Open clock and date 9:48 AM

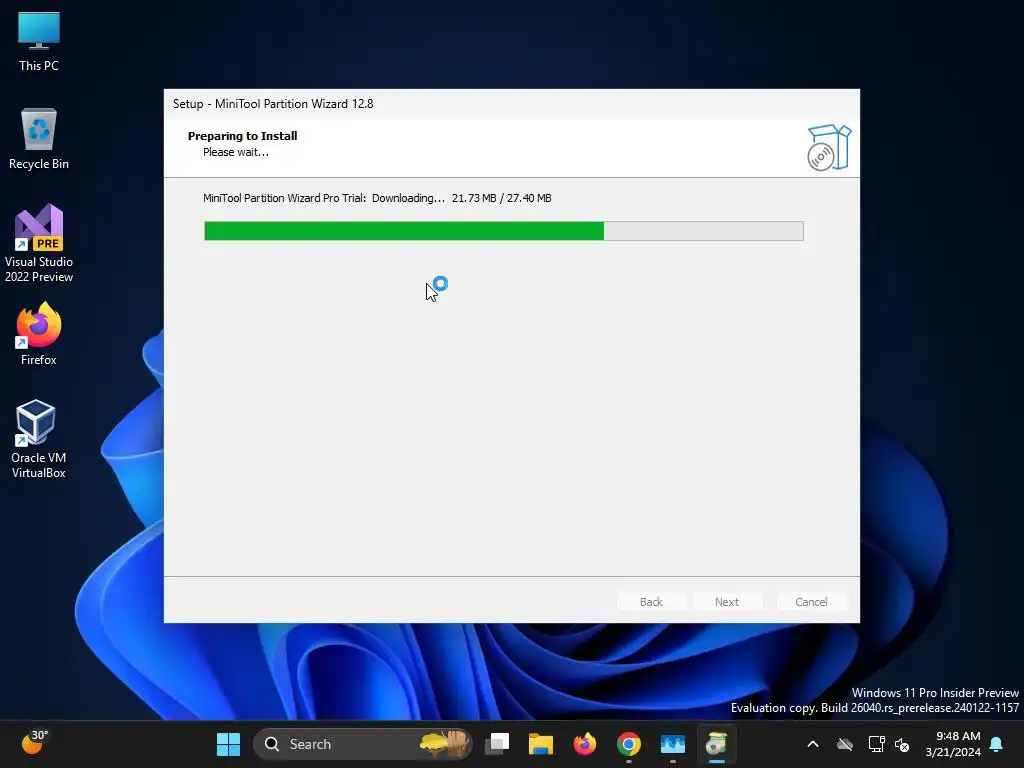pyautogui.click(x=953, y=744)
